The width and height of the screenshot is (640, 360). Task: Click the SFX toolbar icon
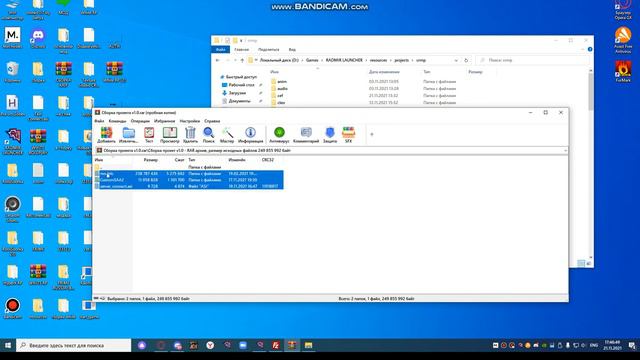tap(348, 135)
